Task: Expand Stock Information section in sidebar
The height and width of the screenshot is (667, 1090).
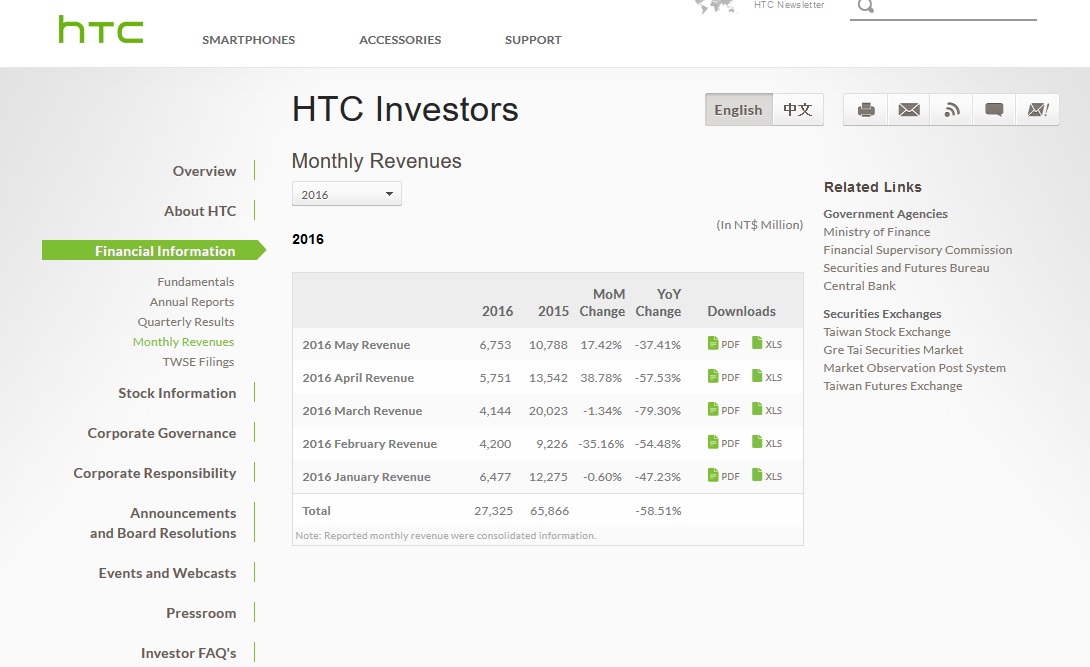Action: click(177, 393)
